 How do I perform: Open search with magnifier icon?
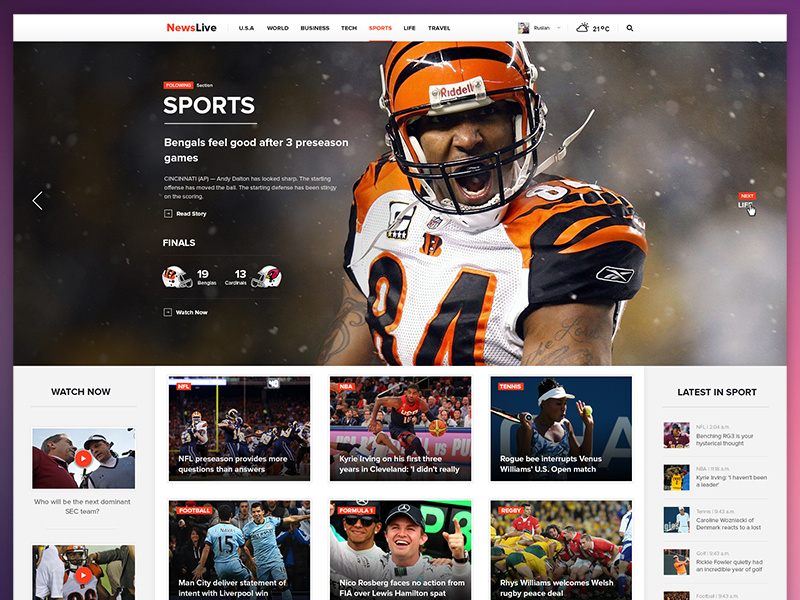[630, 28]
